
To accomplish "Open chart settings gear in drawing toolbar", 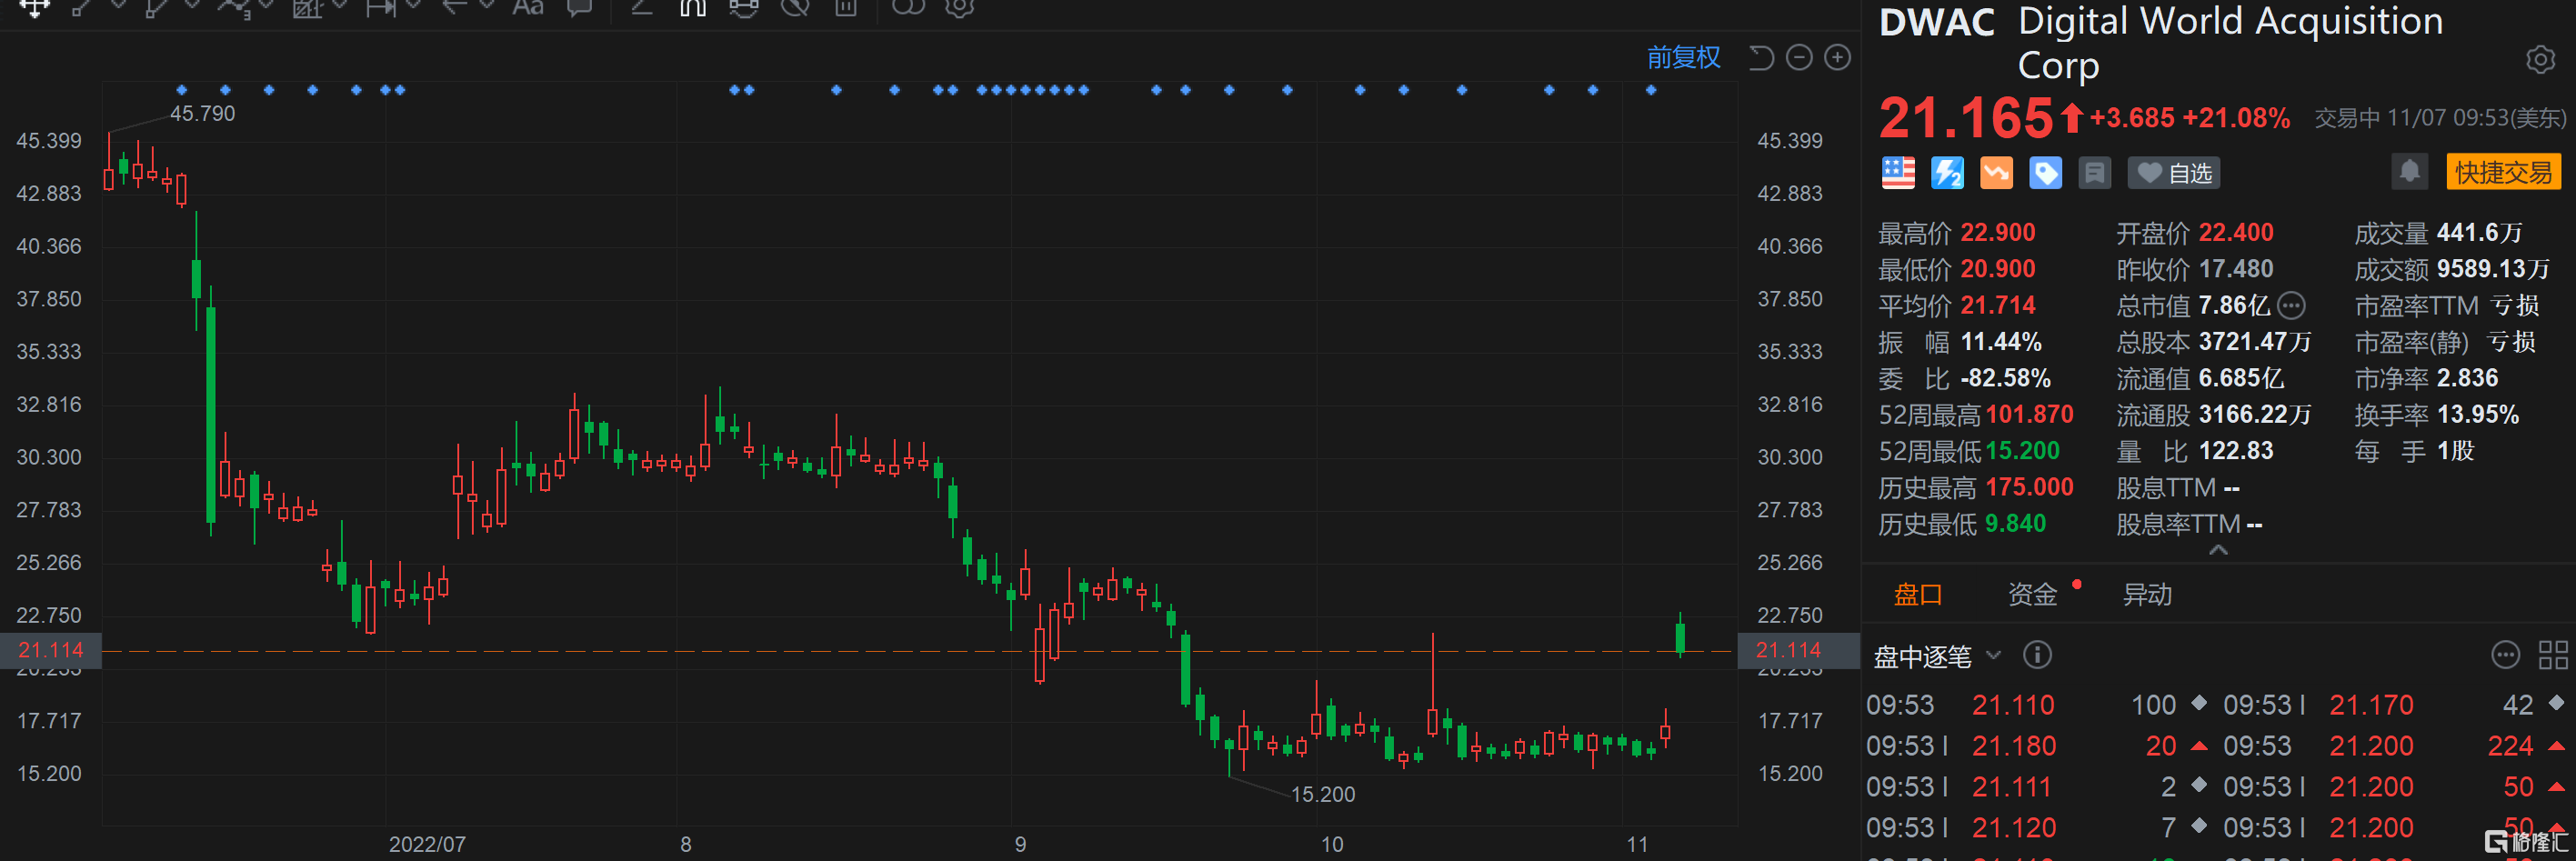I will 960,7.
